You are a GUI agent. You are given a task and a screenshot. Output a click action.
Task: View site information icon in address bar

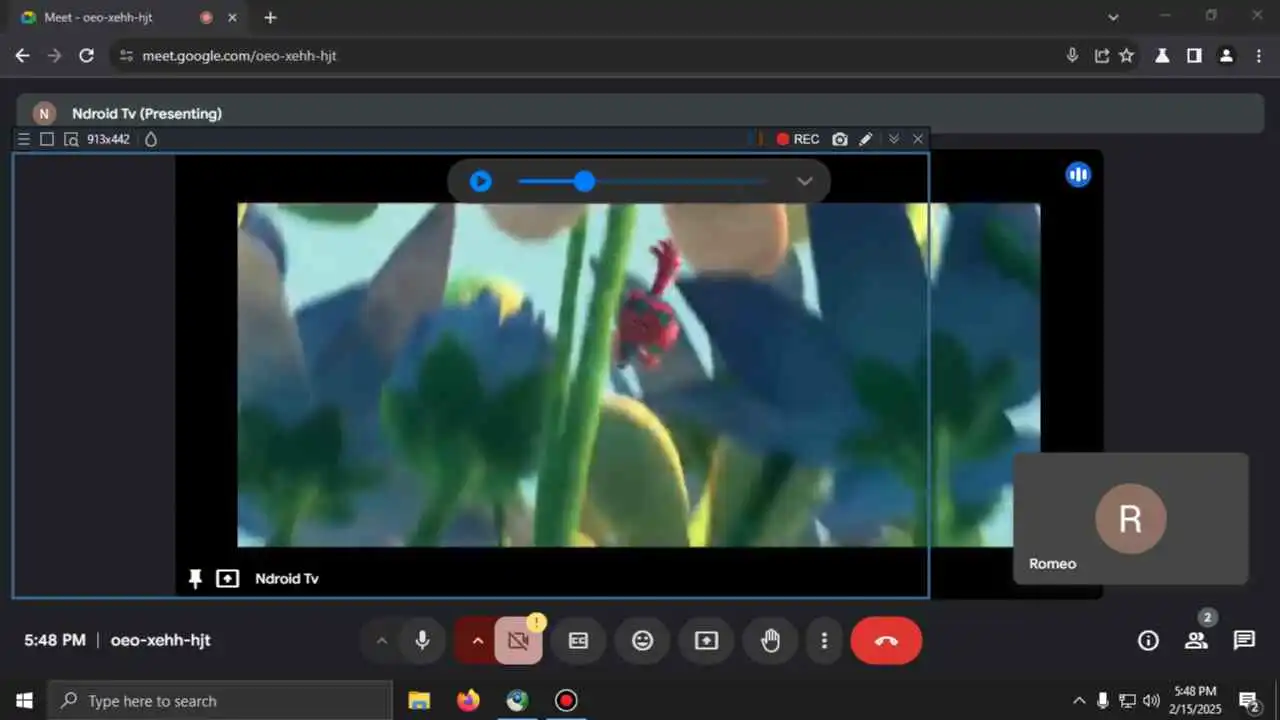pyautogui.click(x=125, y=56)
